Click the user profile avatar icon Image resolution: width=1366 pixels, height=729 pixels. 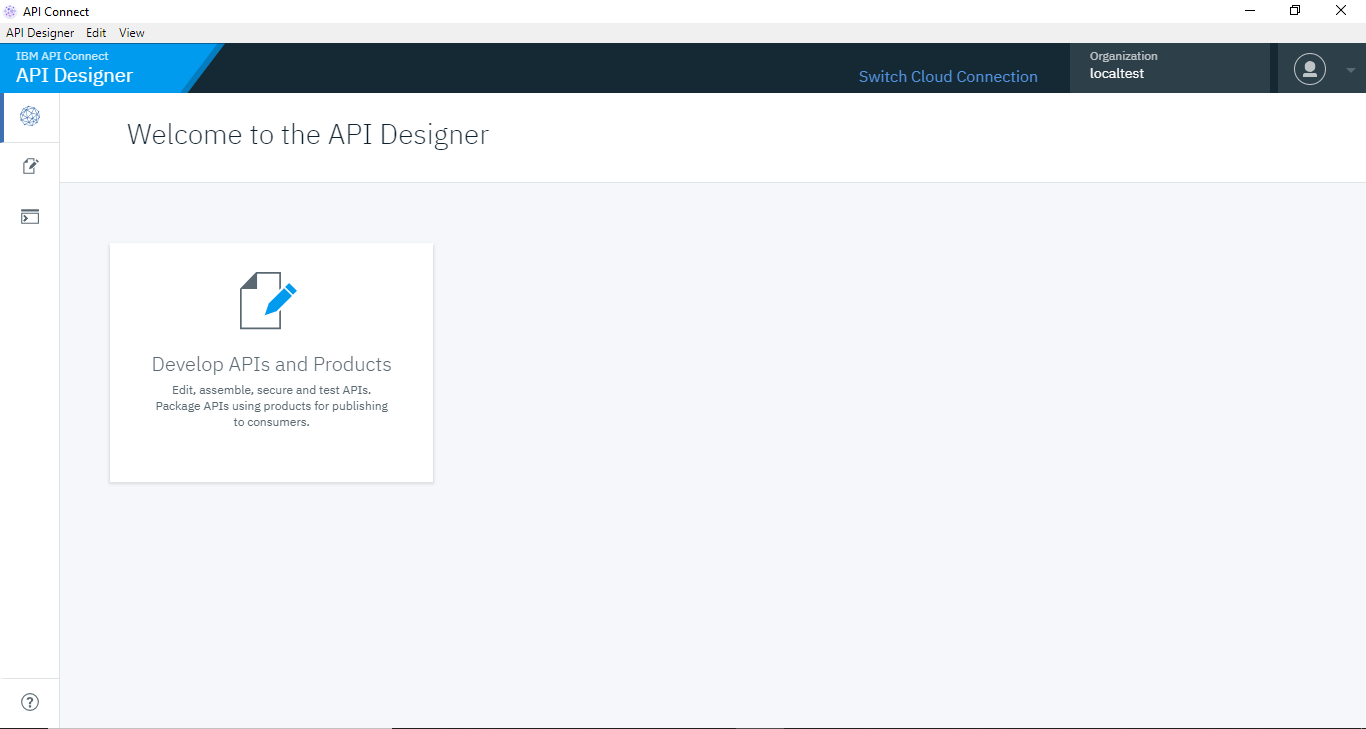(1309, 69)
